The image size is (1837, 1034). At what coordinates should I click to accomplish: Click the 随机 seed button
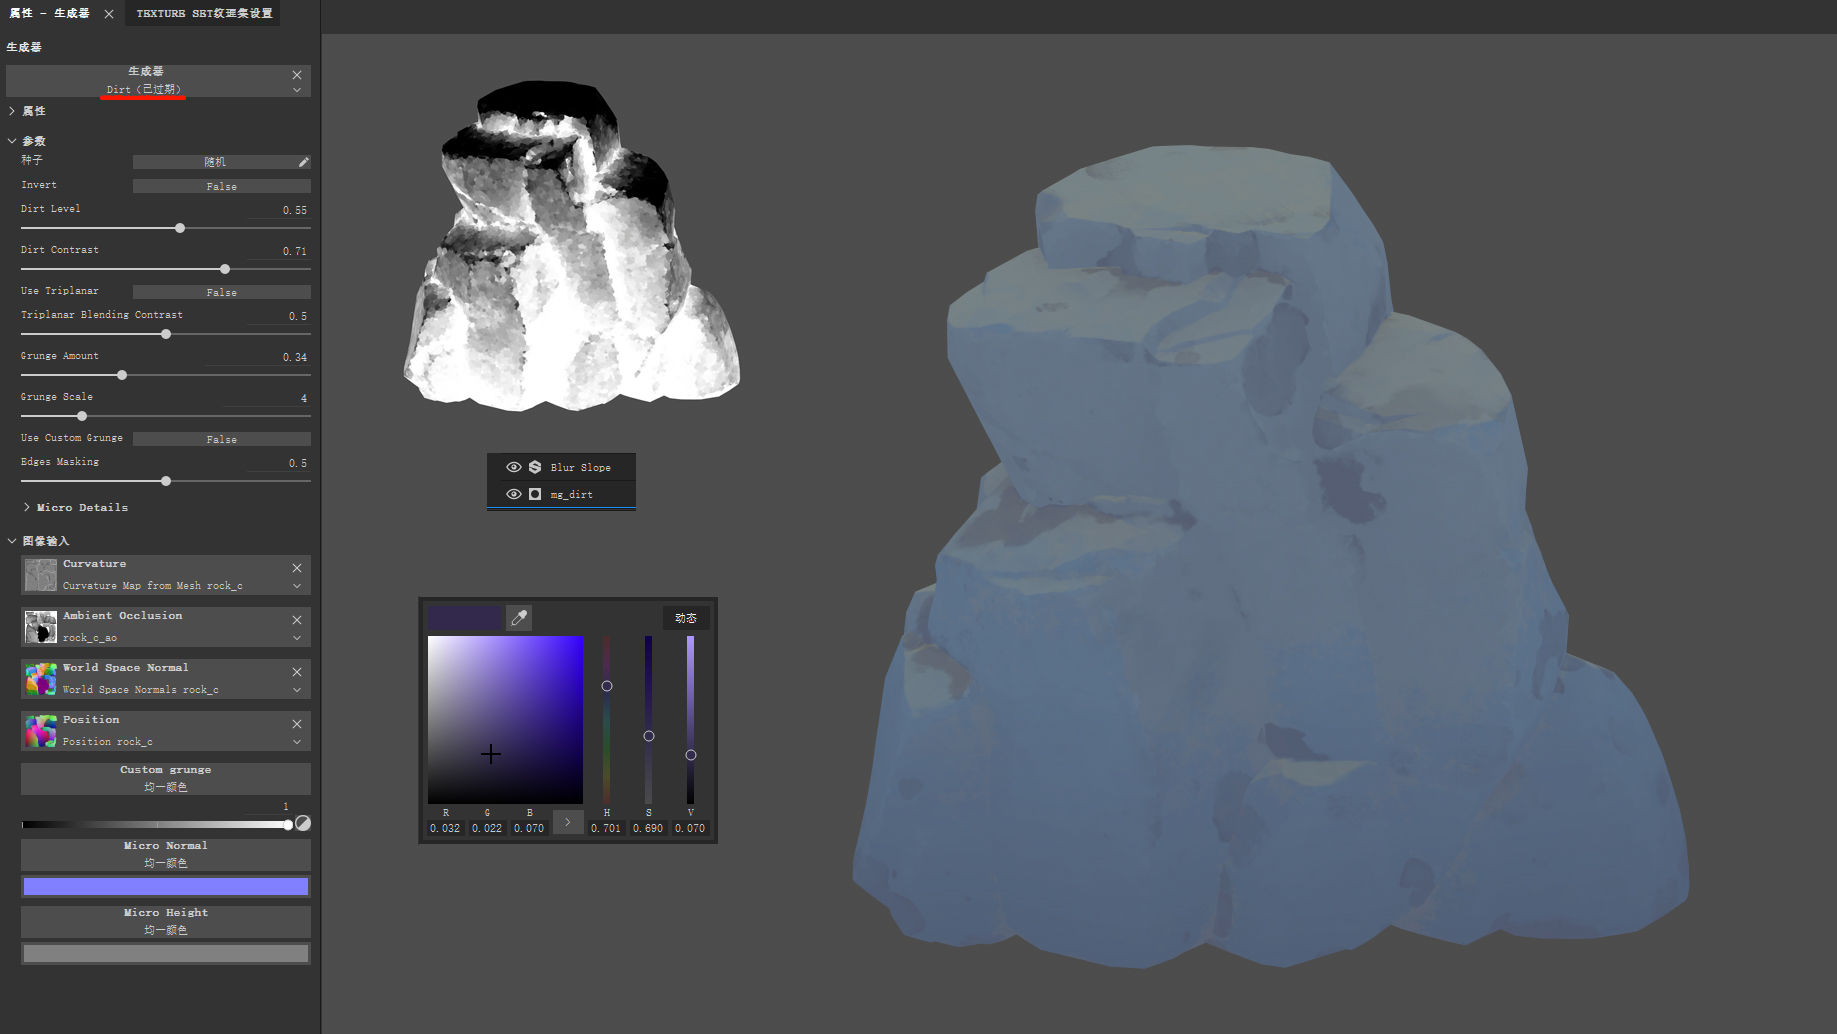pyautogui.click(x=215, y=162)
